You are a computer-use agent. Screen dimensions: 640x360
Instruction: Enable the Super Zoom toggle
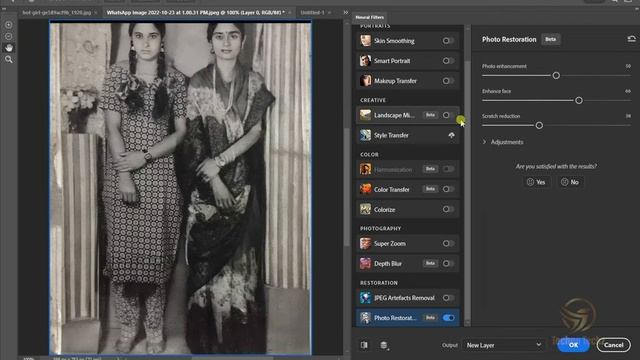(x=448, y=243)
